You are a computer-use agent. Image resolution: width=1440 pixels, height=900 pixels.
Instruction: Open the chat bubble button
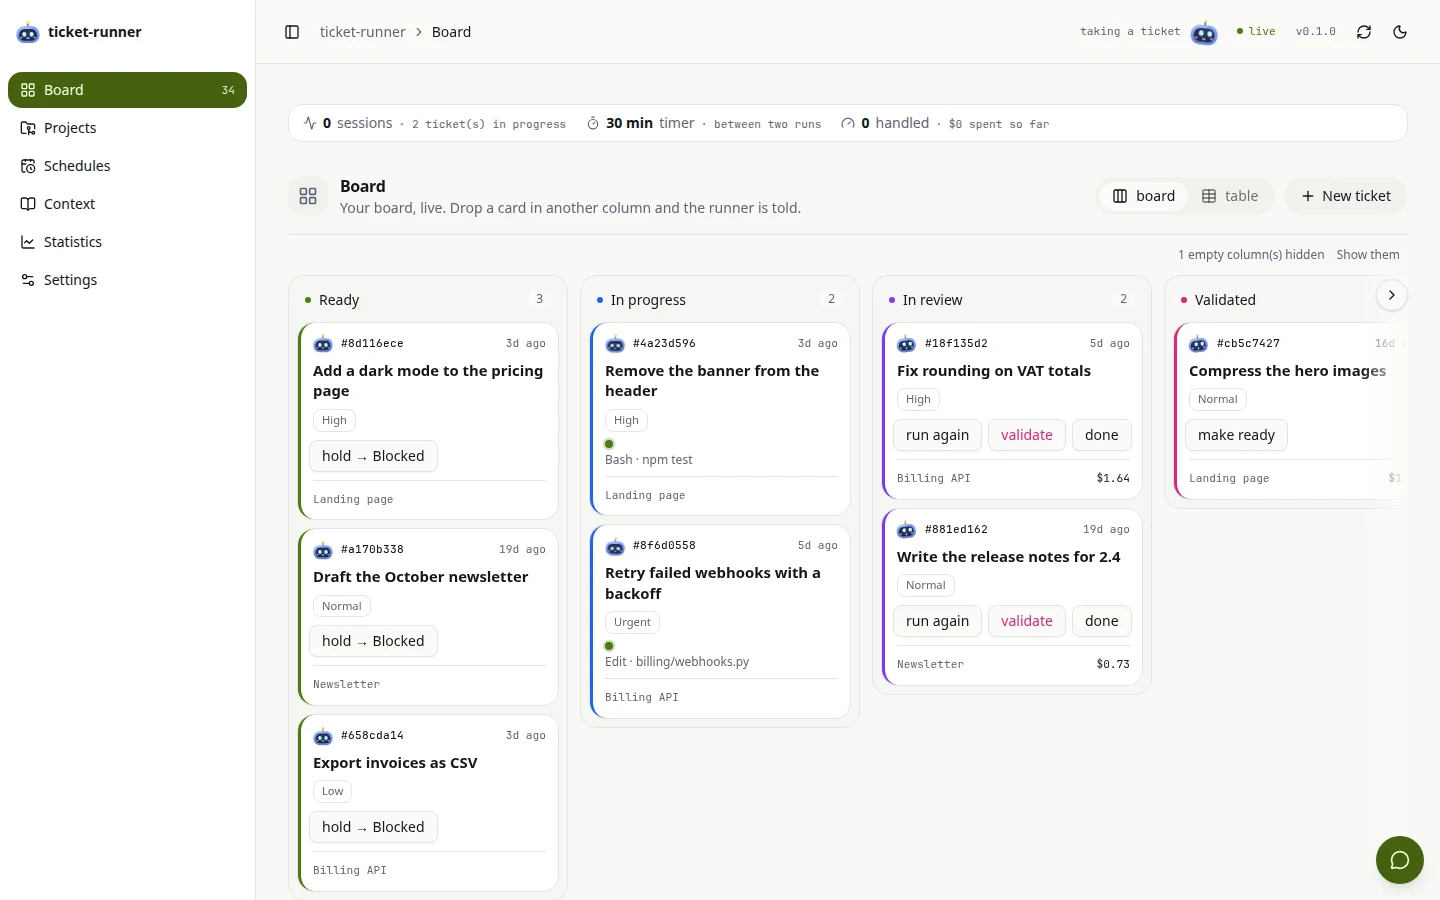(1400, 860)
